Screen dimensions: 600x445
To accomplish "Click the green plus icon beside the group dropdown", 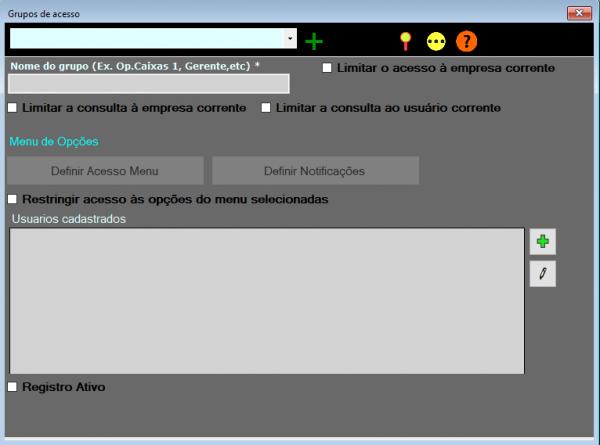I will click(x=314, y=41).
